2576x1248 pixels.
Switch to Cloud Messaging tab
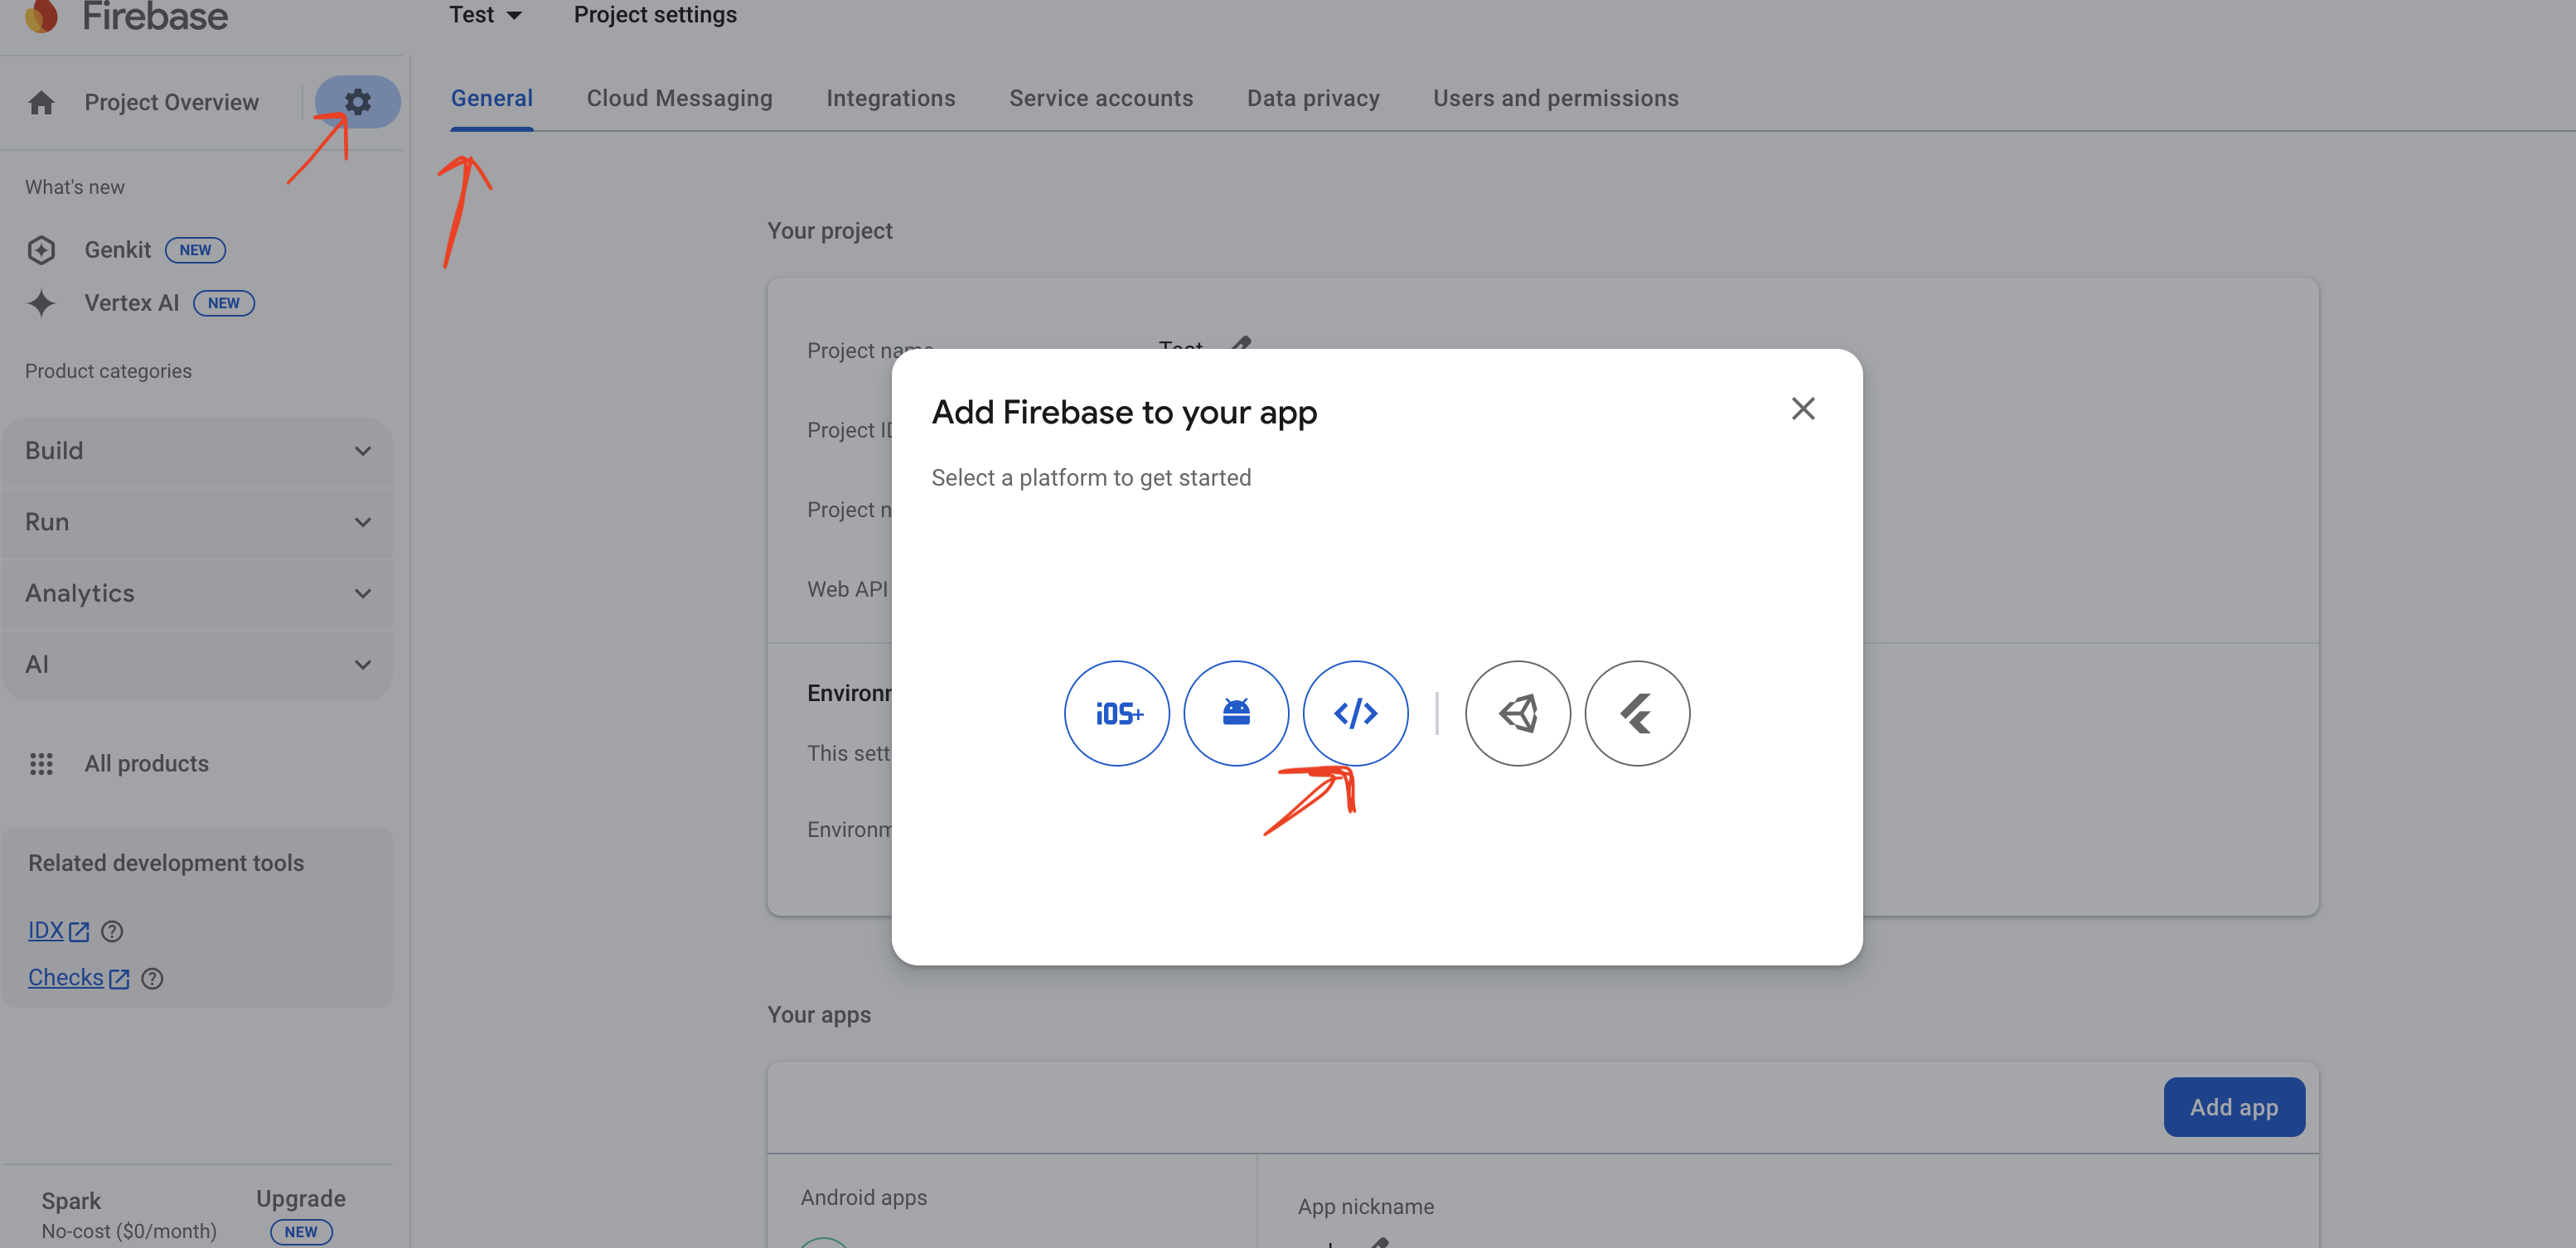pyautogui.click(x=679, y=98)
